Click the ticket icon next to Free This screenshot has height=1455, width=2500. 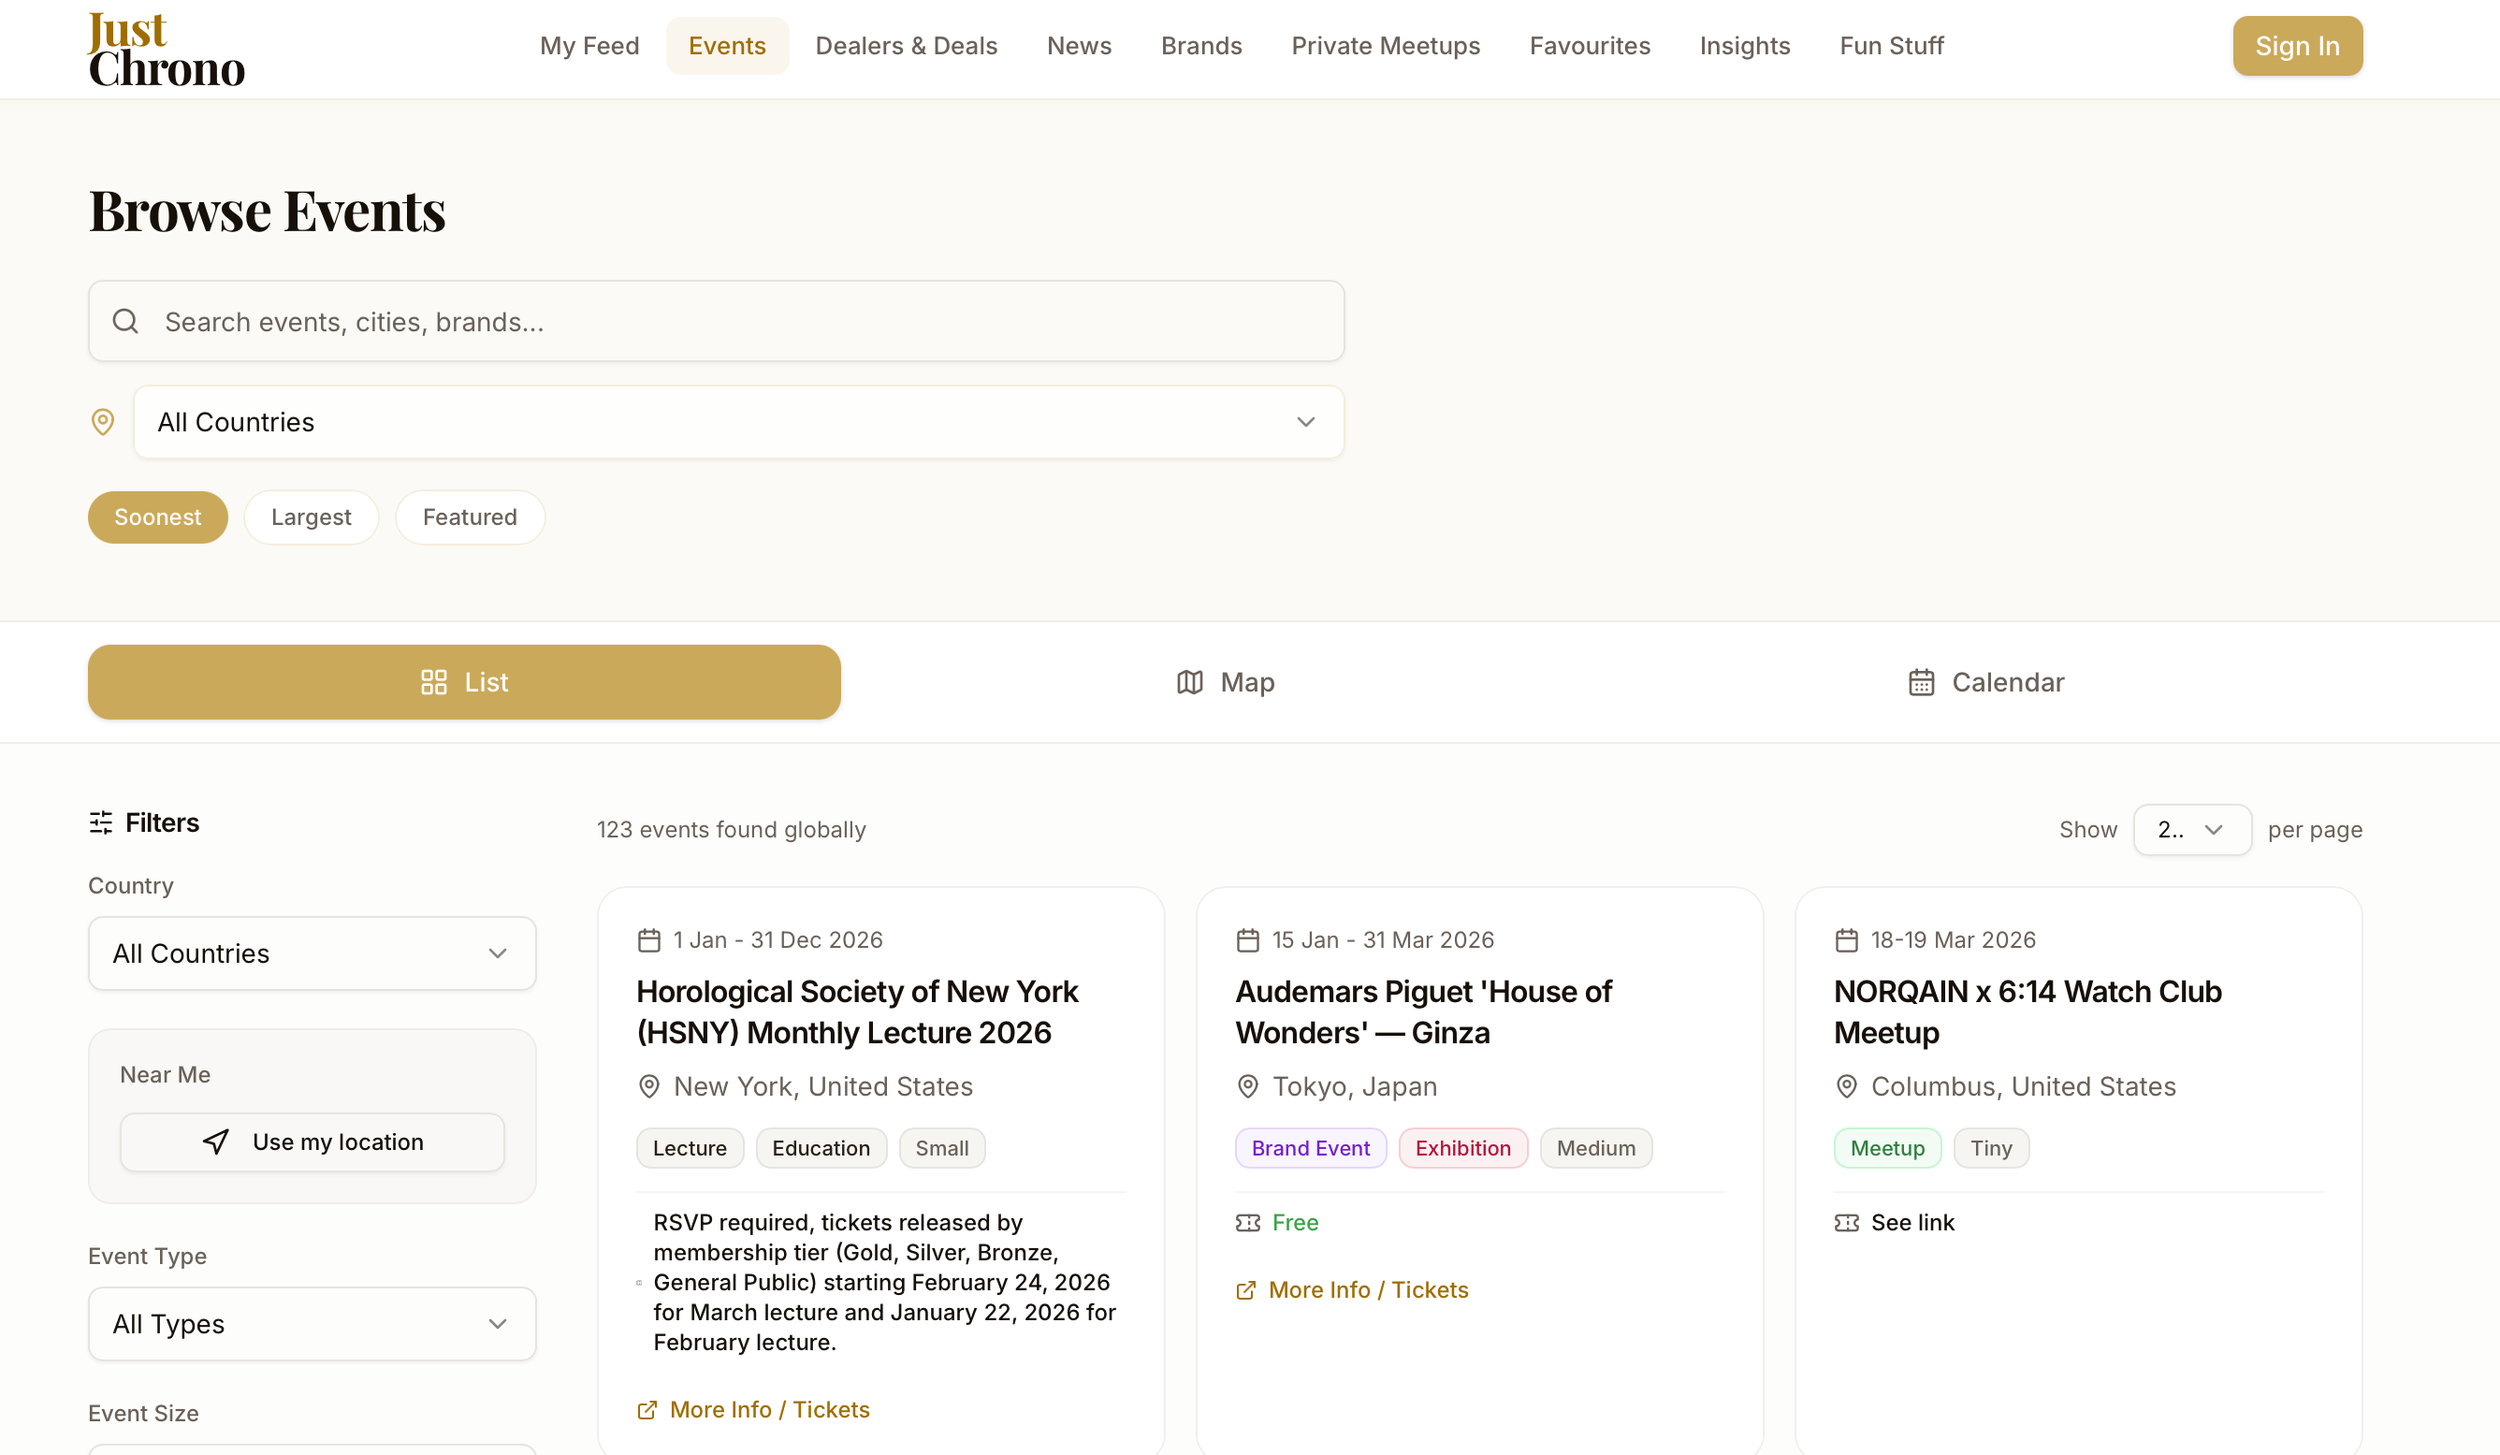1247,1222
